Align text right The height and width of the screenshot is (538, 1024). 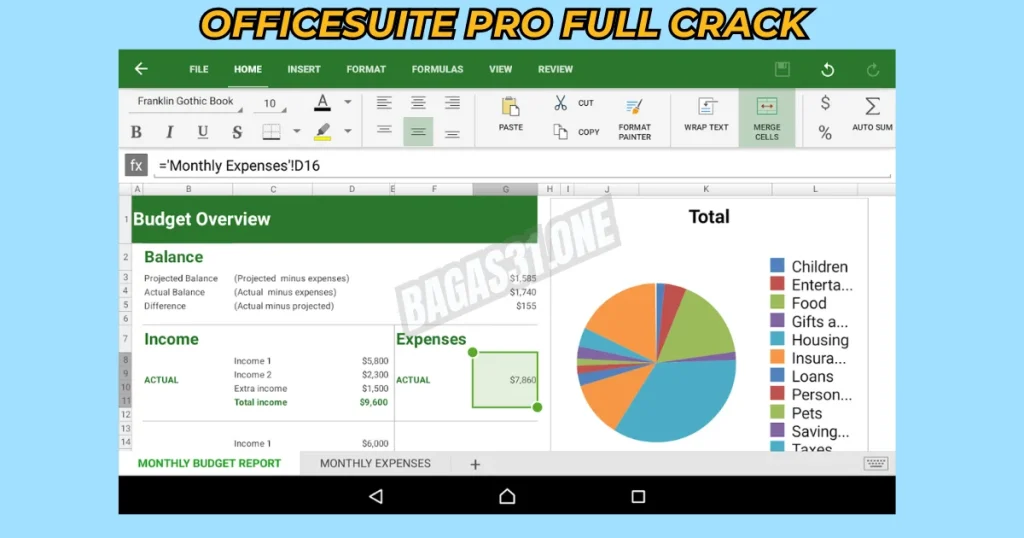pos(452,103)
